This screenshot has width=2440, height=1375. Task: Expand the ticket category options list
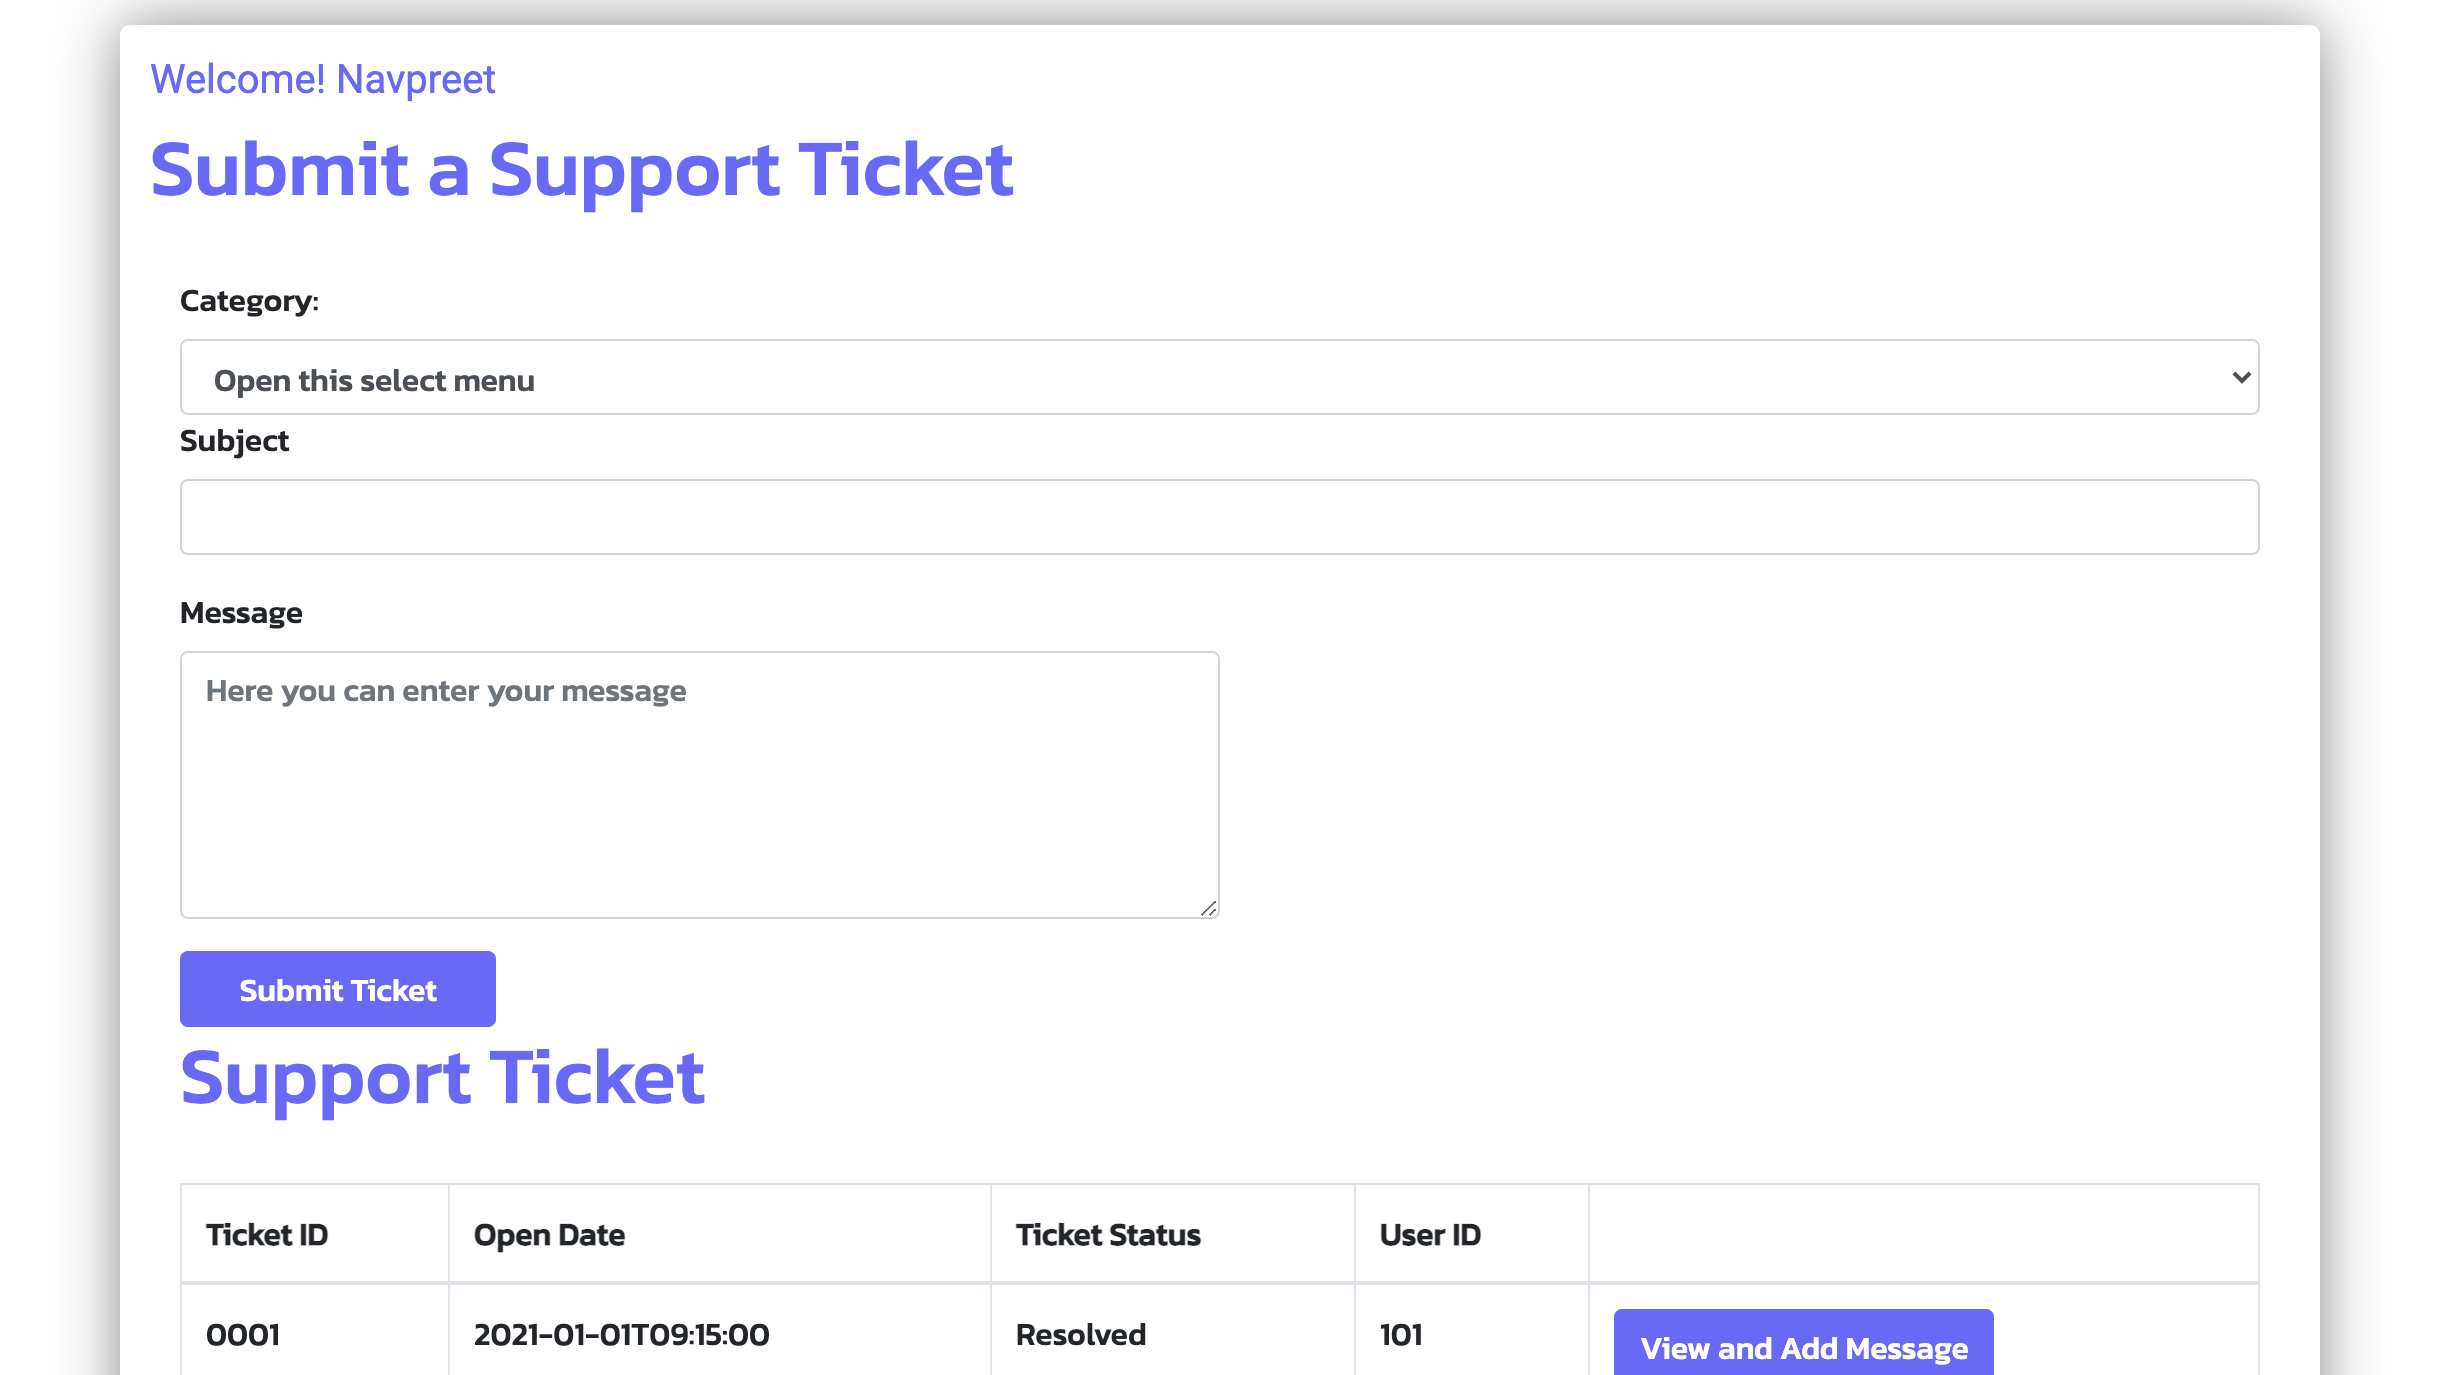point(1218,377)
